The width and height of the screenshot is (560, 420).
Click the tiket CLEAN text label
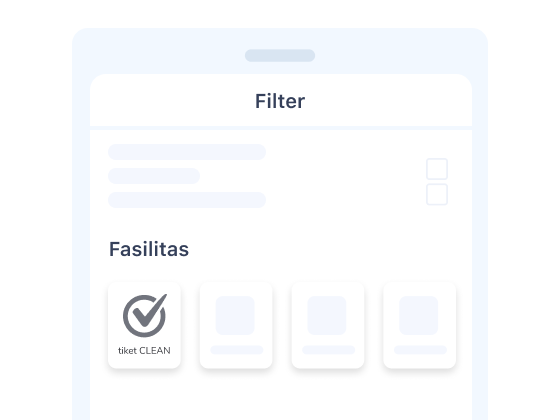144,351
